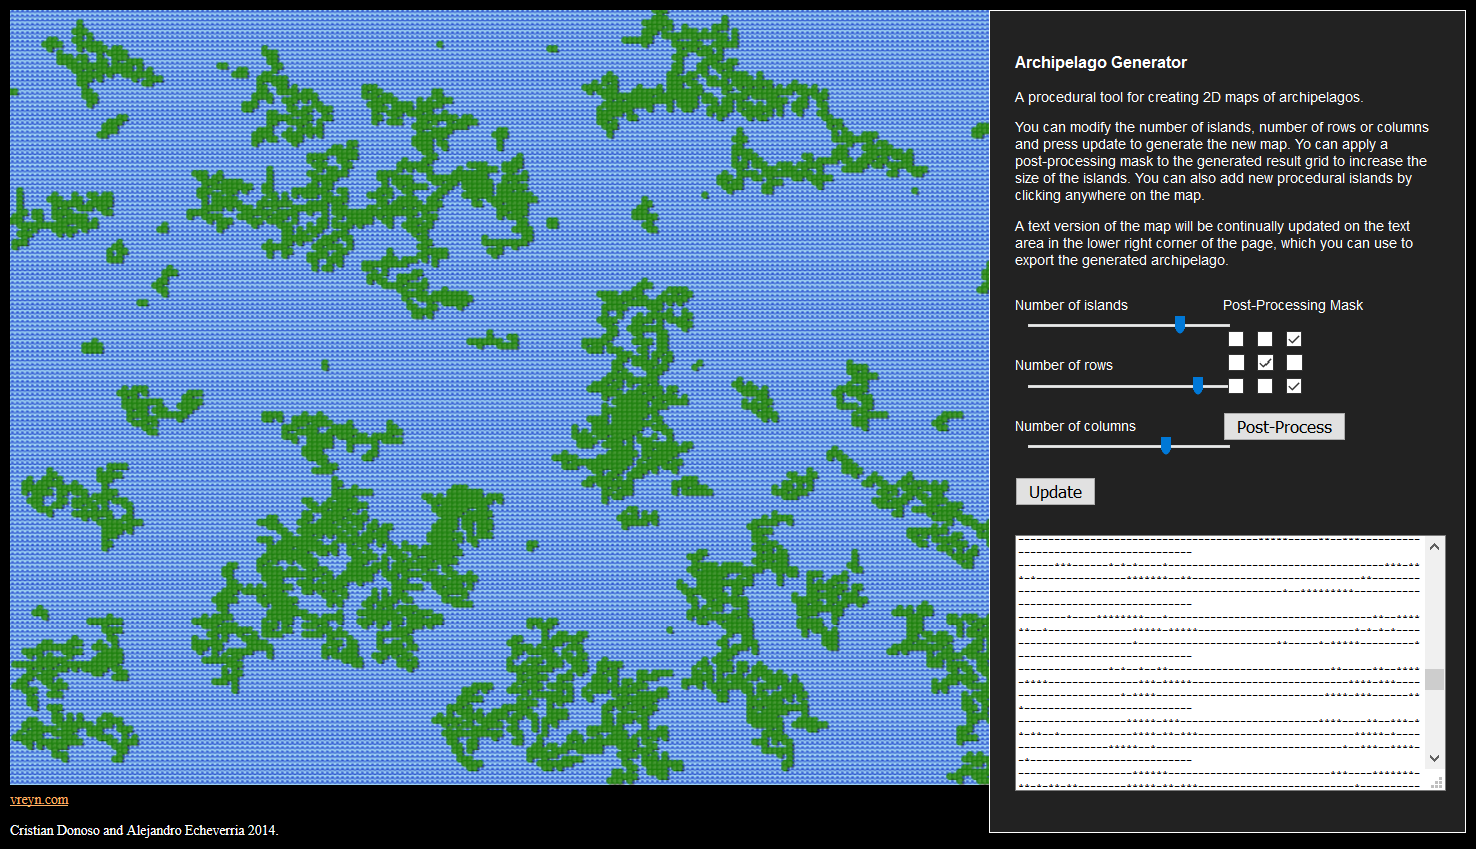Toggle the middle-left Post-Processing Mask checkbox
This screenshot has height=849, width=1476.
[1236, 362]
